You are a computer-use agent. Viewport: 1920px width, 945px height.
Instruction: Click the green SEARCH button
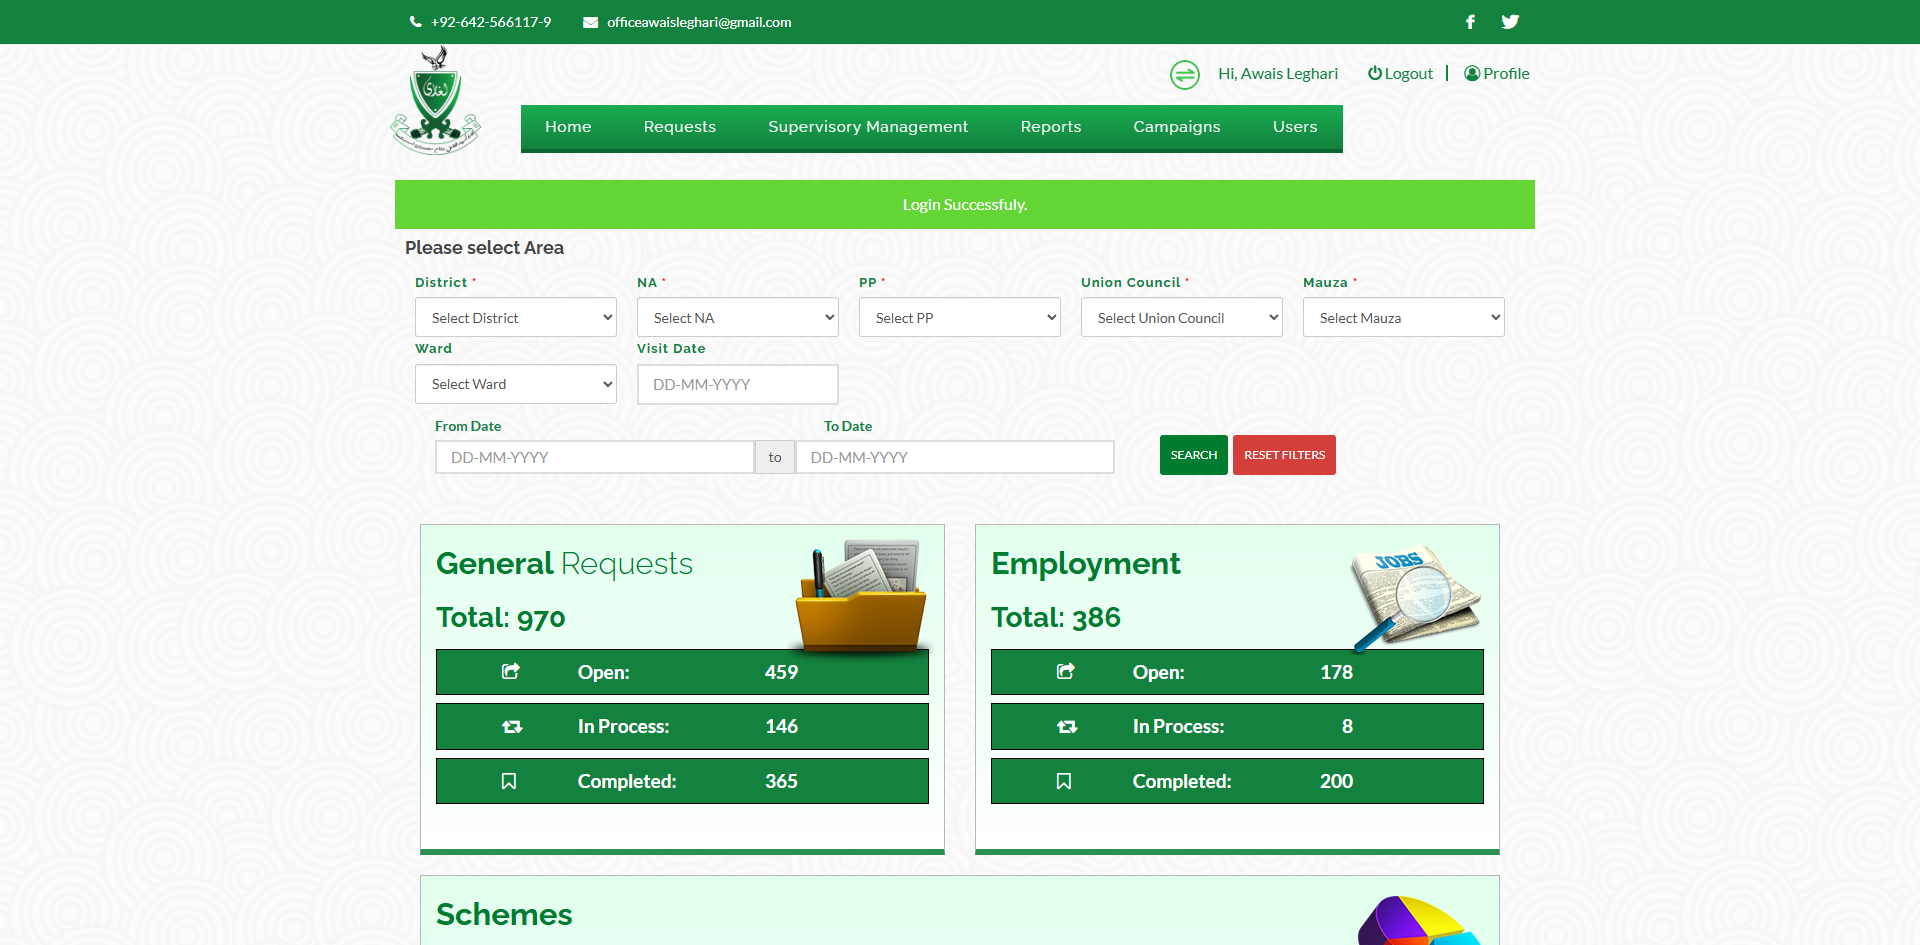pos(1194,455)
